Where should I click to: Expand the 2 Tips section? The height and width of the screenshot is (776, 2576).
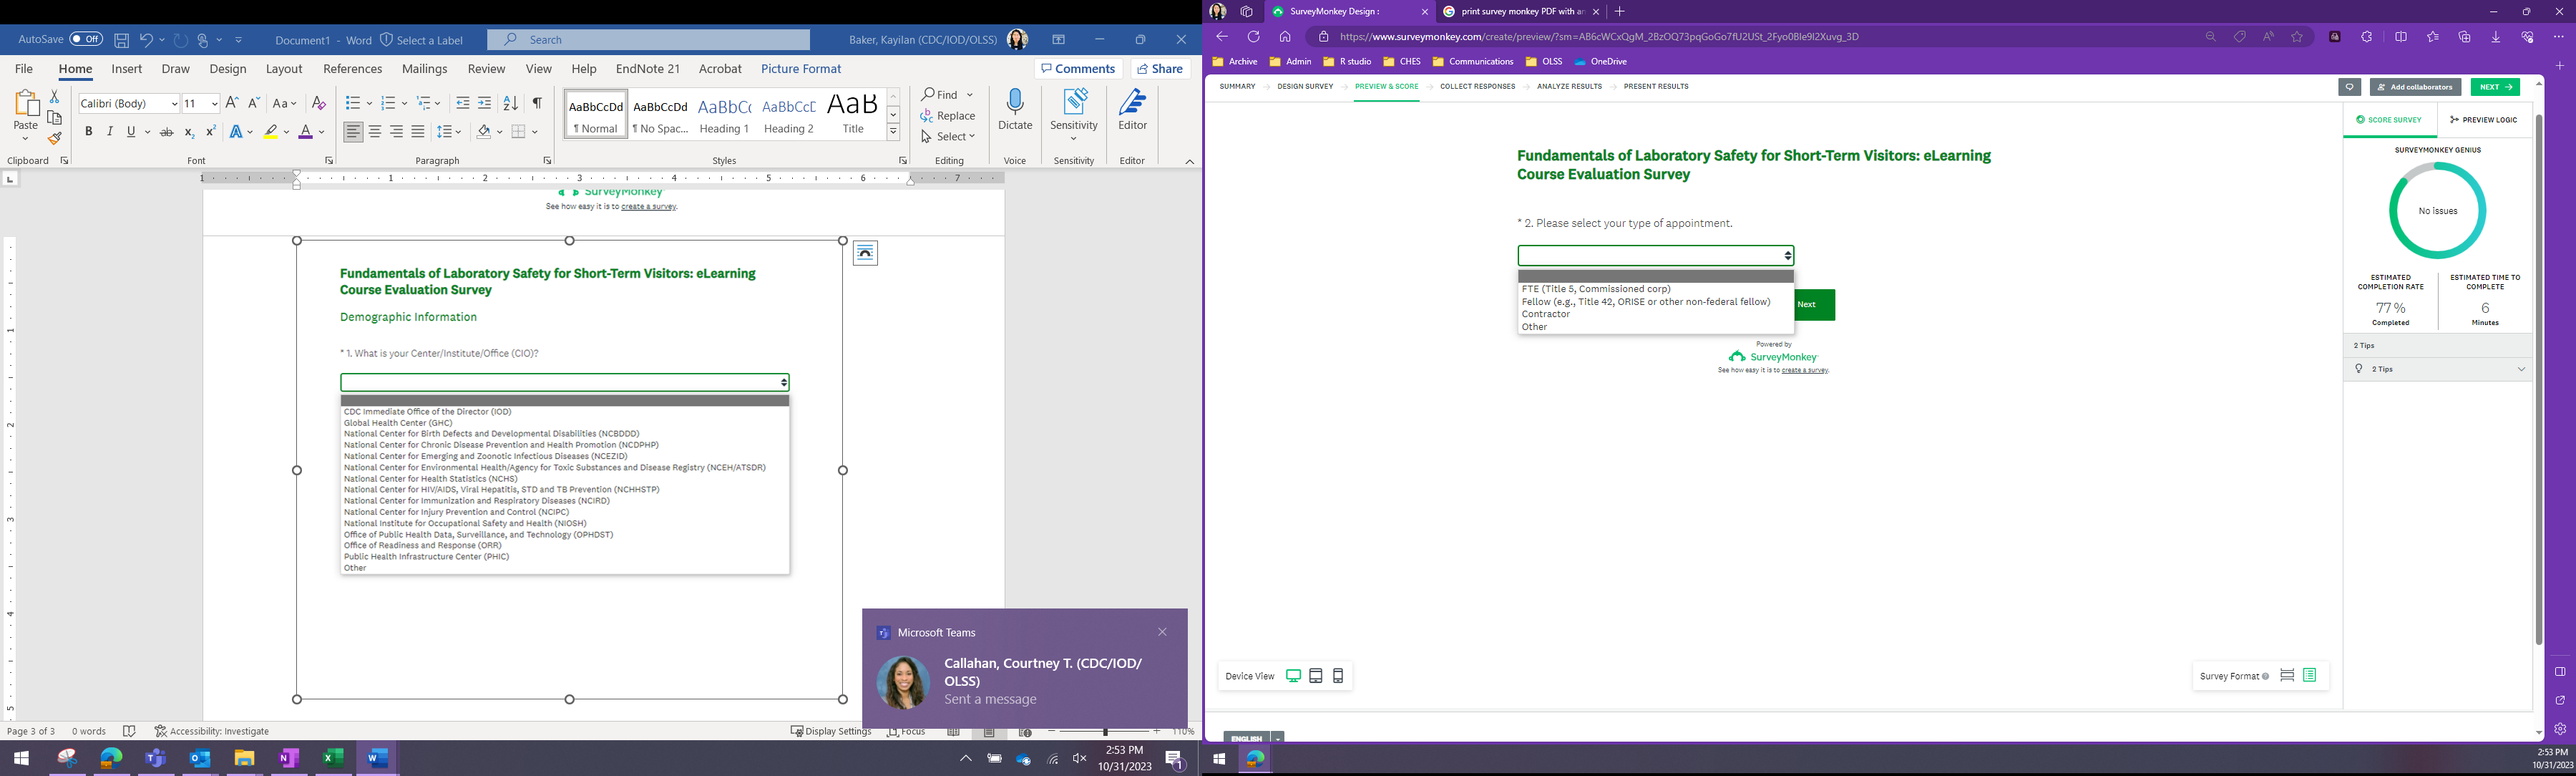pyautogui.click(x=2520, y=370)
